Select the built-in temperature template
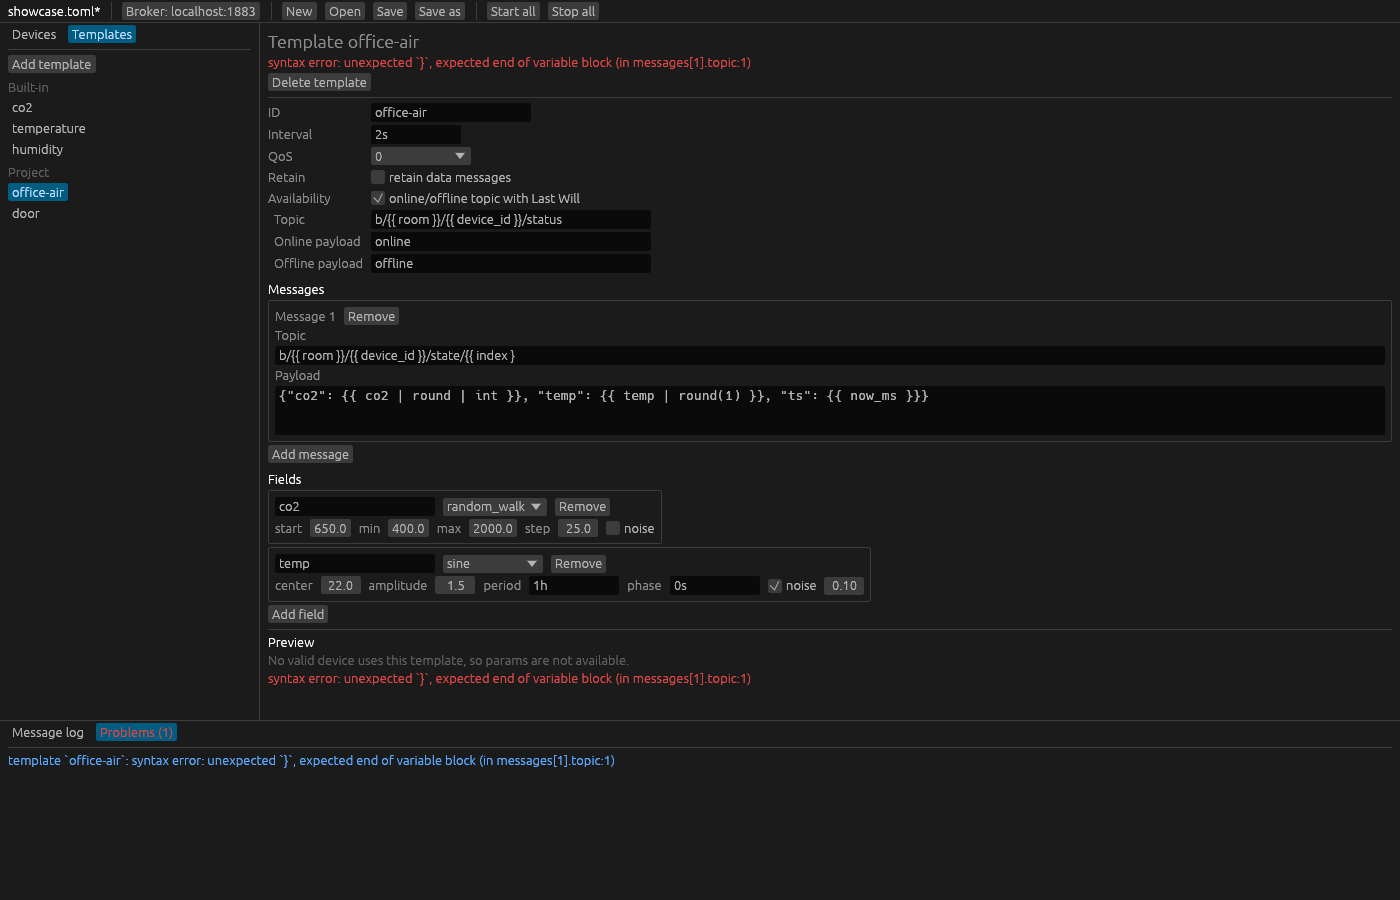The height and width of the screenshot is (900, 1400). click(x=49, y=128)
